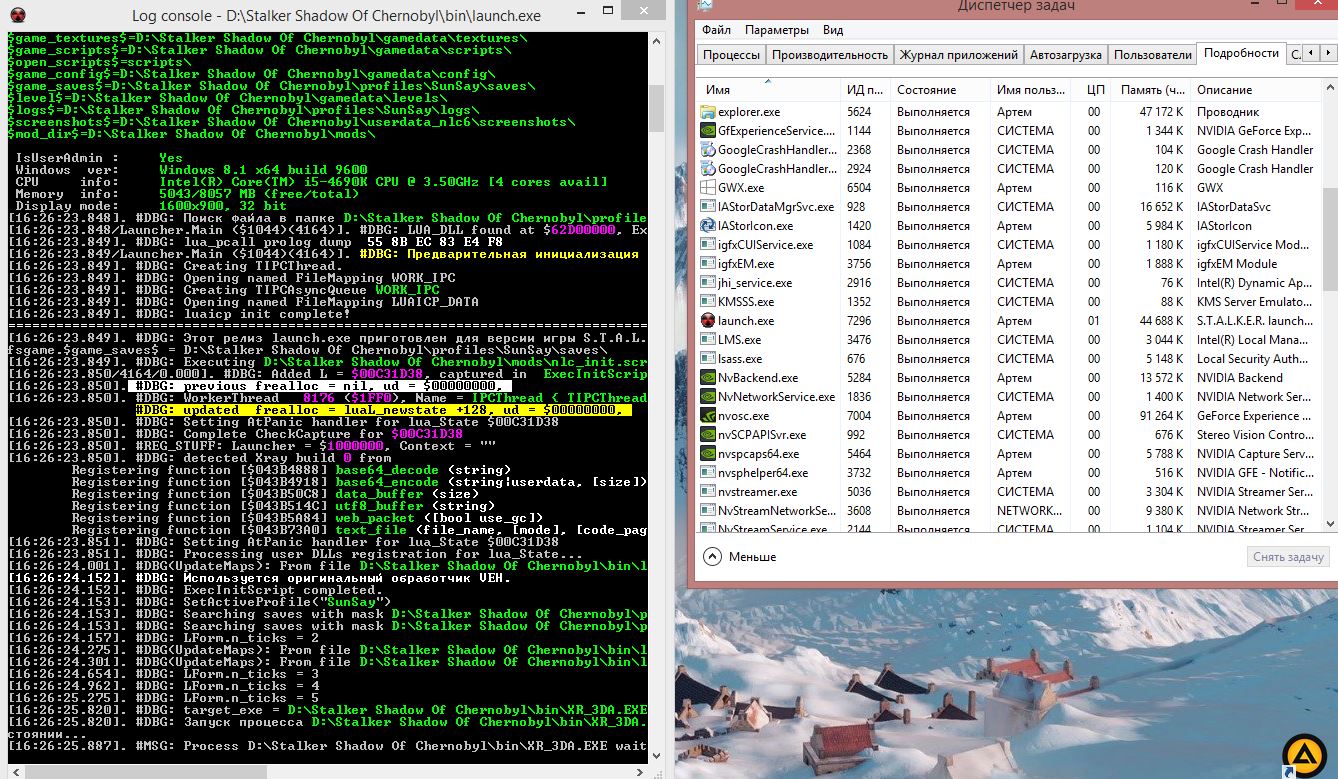Click the nvstreamer.exe process icon
The width and height of the screenshot is (1338, 779).
708,492
